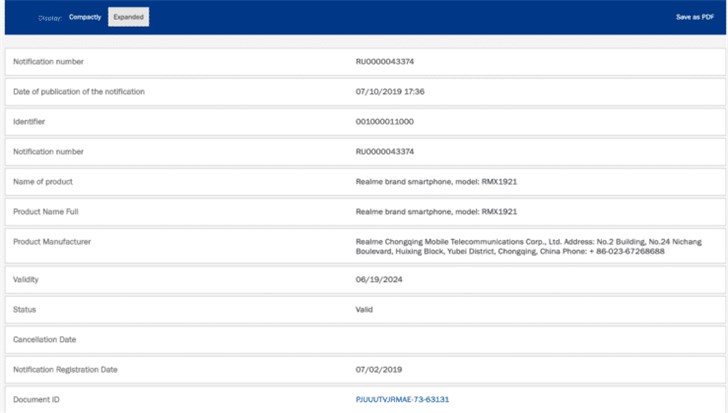The height and width of the screenshot is (413, 728).
Task: Click the Name of product label
Action: pyautogui.click(x=42, y=182)
